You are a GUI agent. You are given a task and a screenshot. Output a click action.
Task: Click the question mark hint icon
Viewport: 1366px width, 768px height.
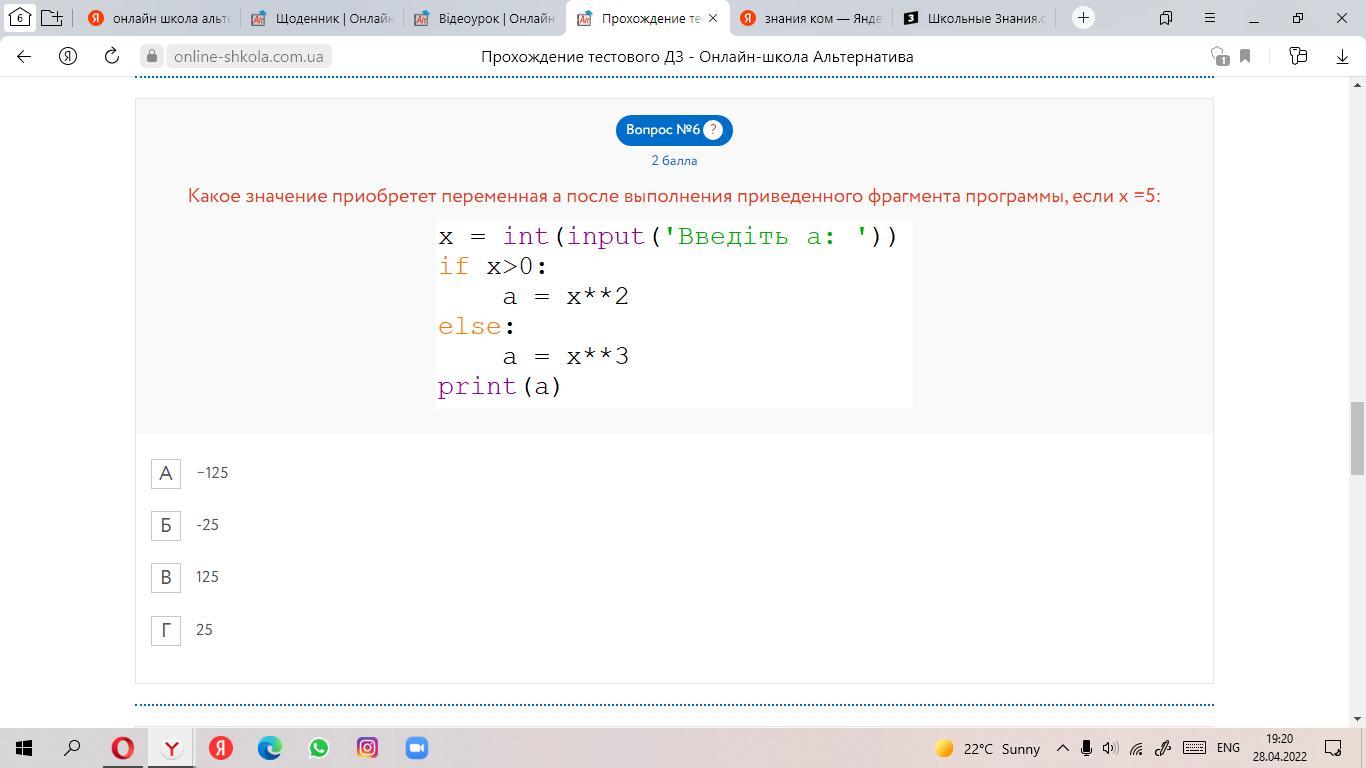(712, 130)
